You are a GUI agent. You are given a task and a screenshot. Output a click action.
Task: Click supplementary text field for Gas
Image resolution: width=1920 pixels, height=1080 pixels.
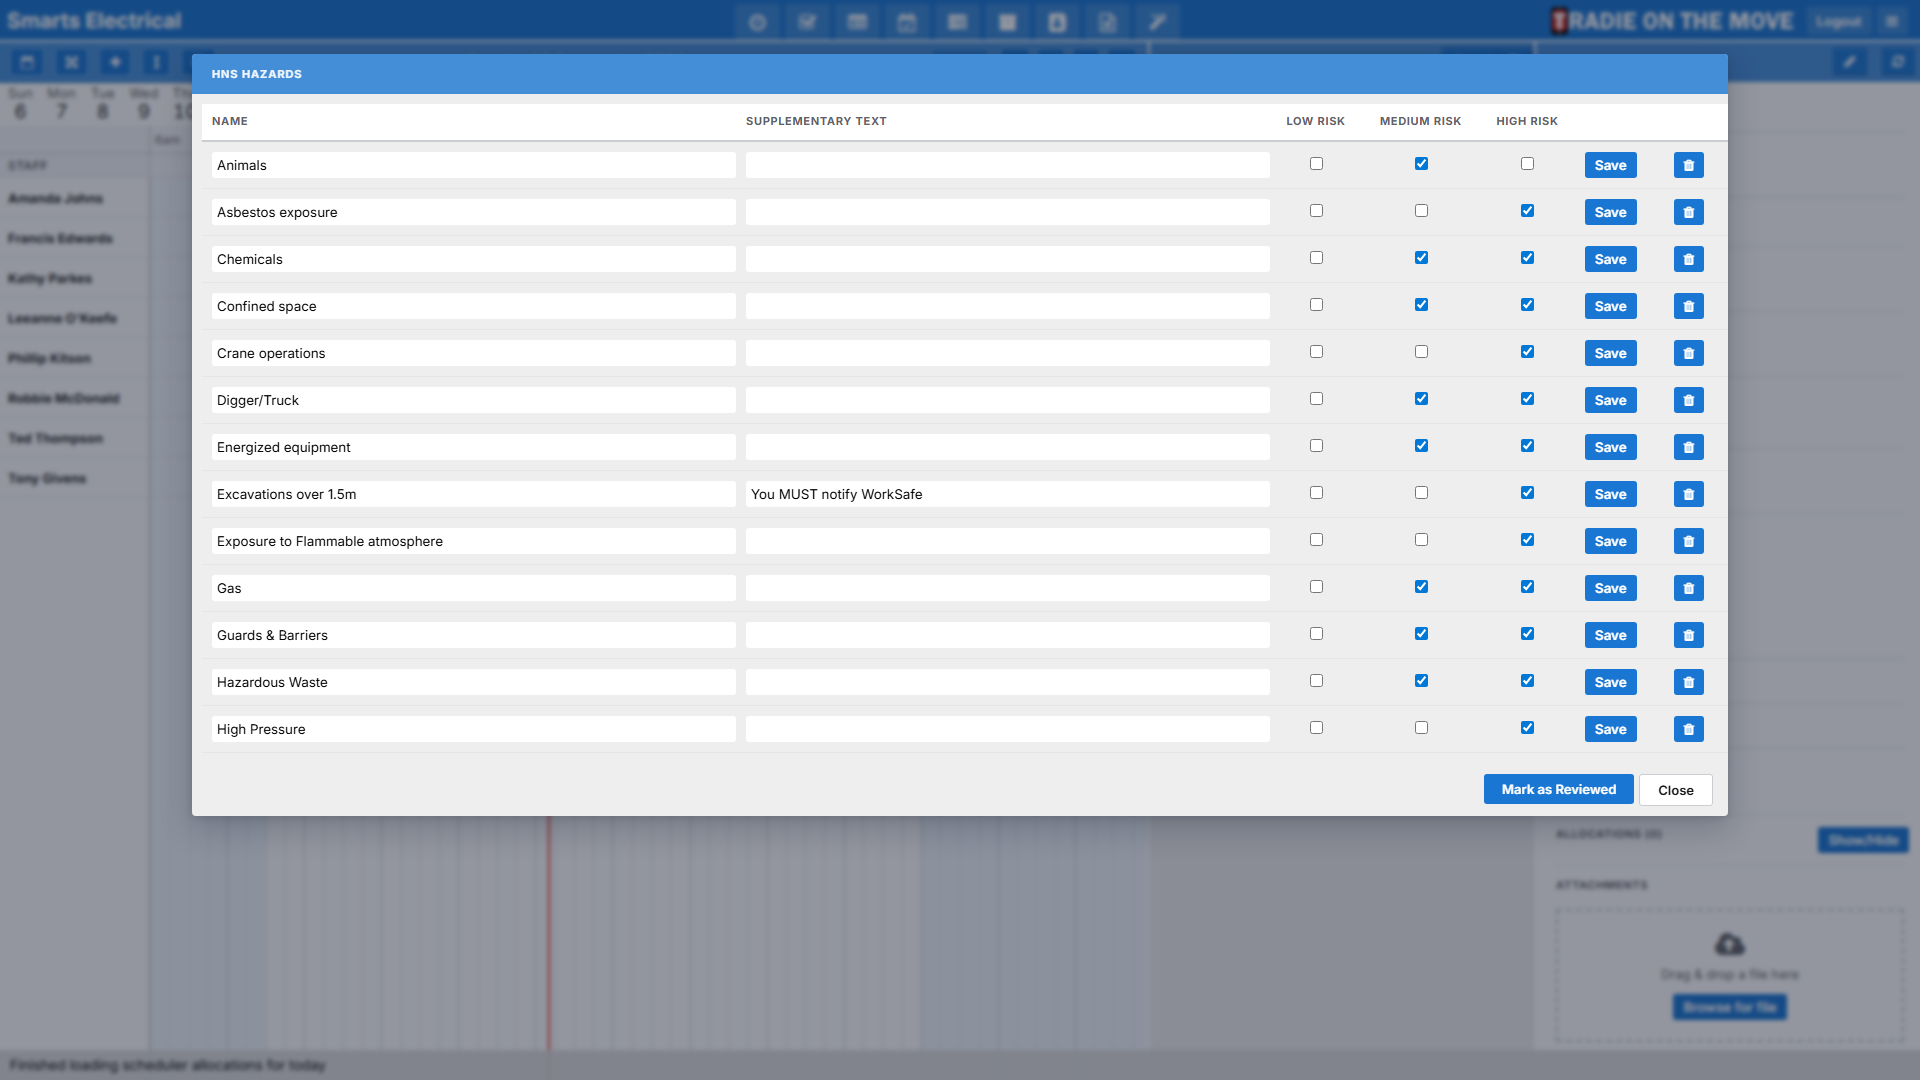point(1007,588)
